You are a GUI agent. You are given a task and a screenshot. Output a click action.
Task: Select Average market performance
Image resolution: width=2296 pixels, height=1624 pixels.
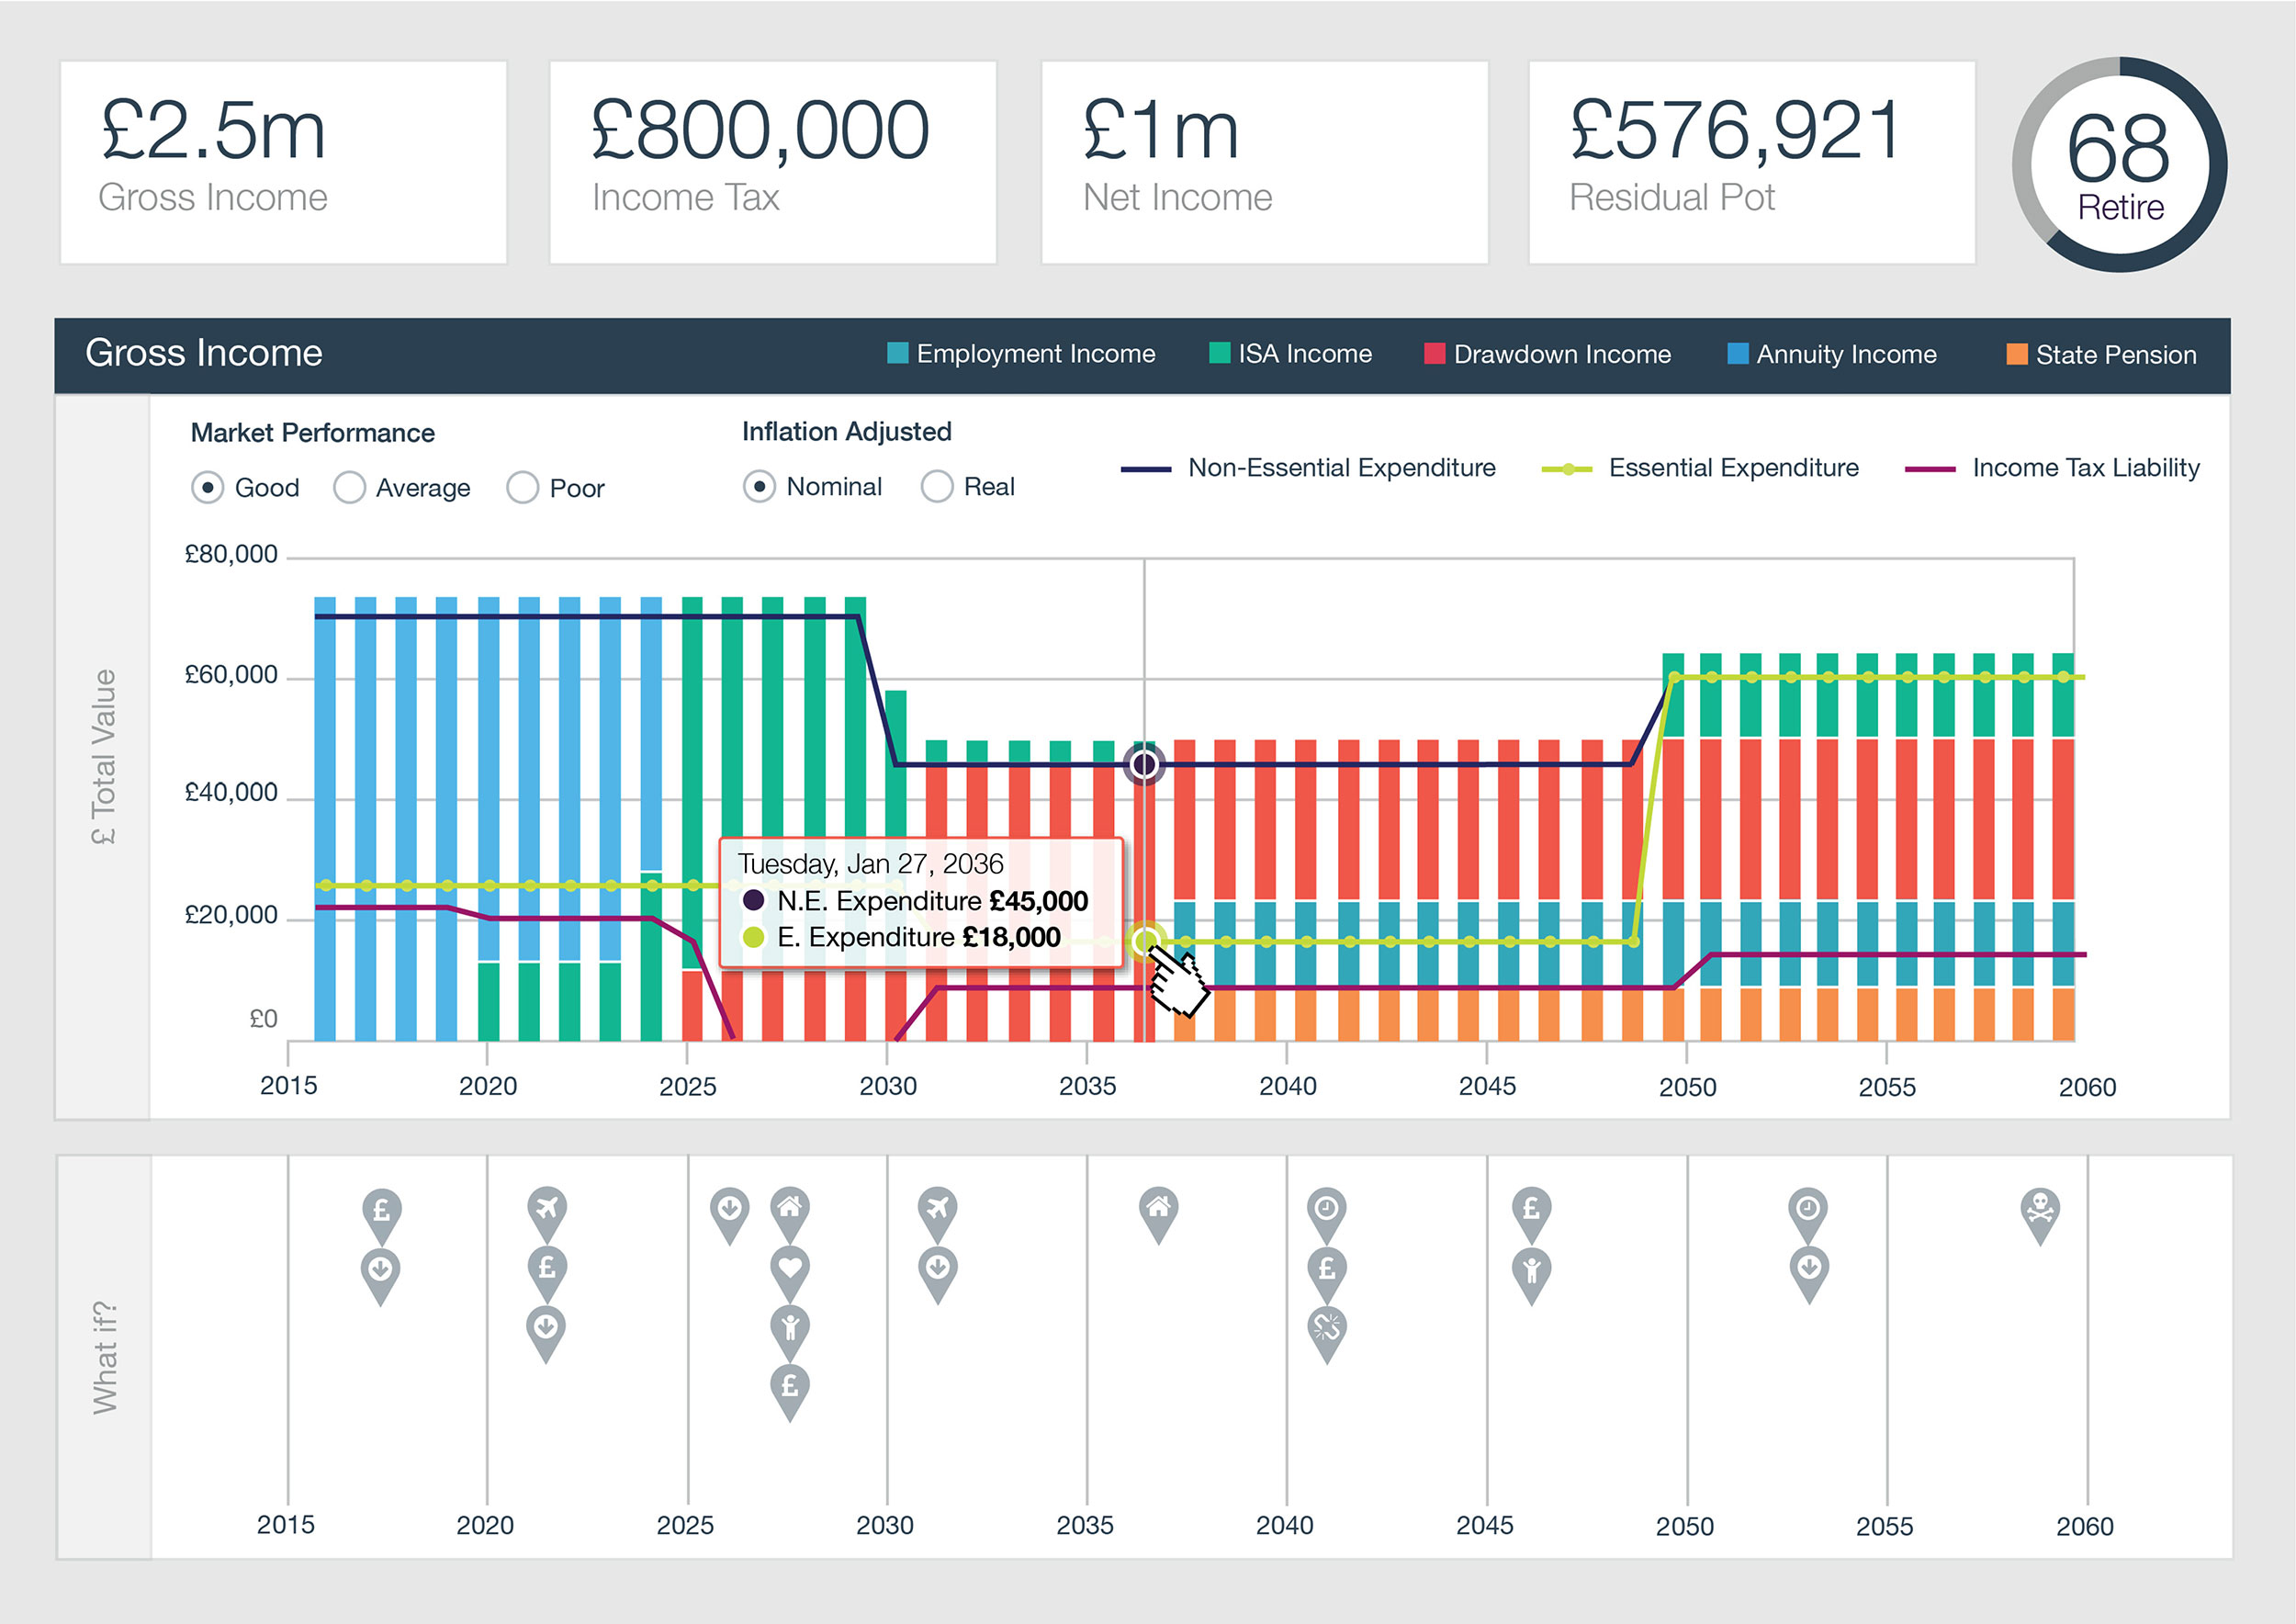click(349, 488)
